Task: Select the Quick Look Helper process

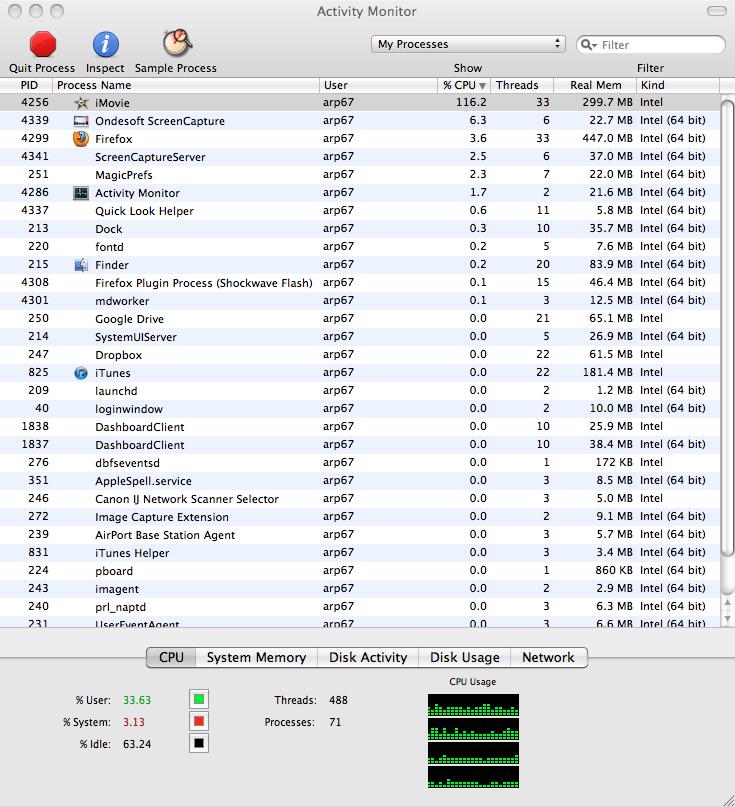Action: click(x=360, y=211)
